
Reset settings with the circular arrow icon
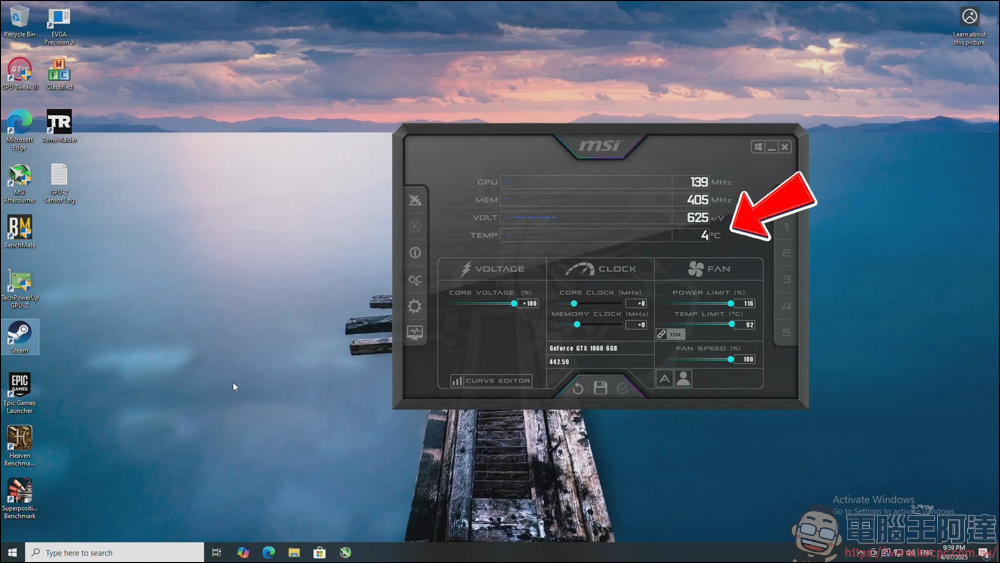point(578,388)
